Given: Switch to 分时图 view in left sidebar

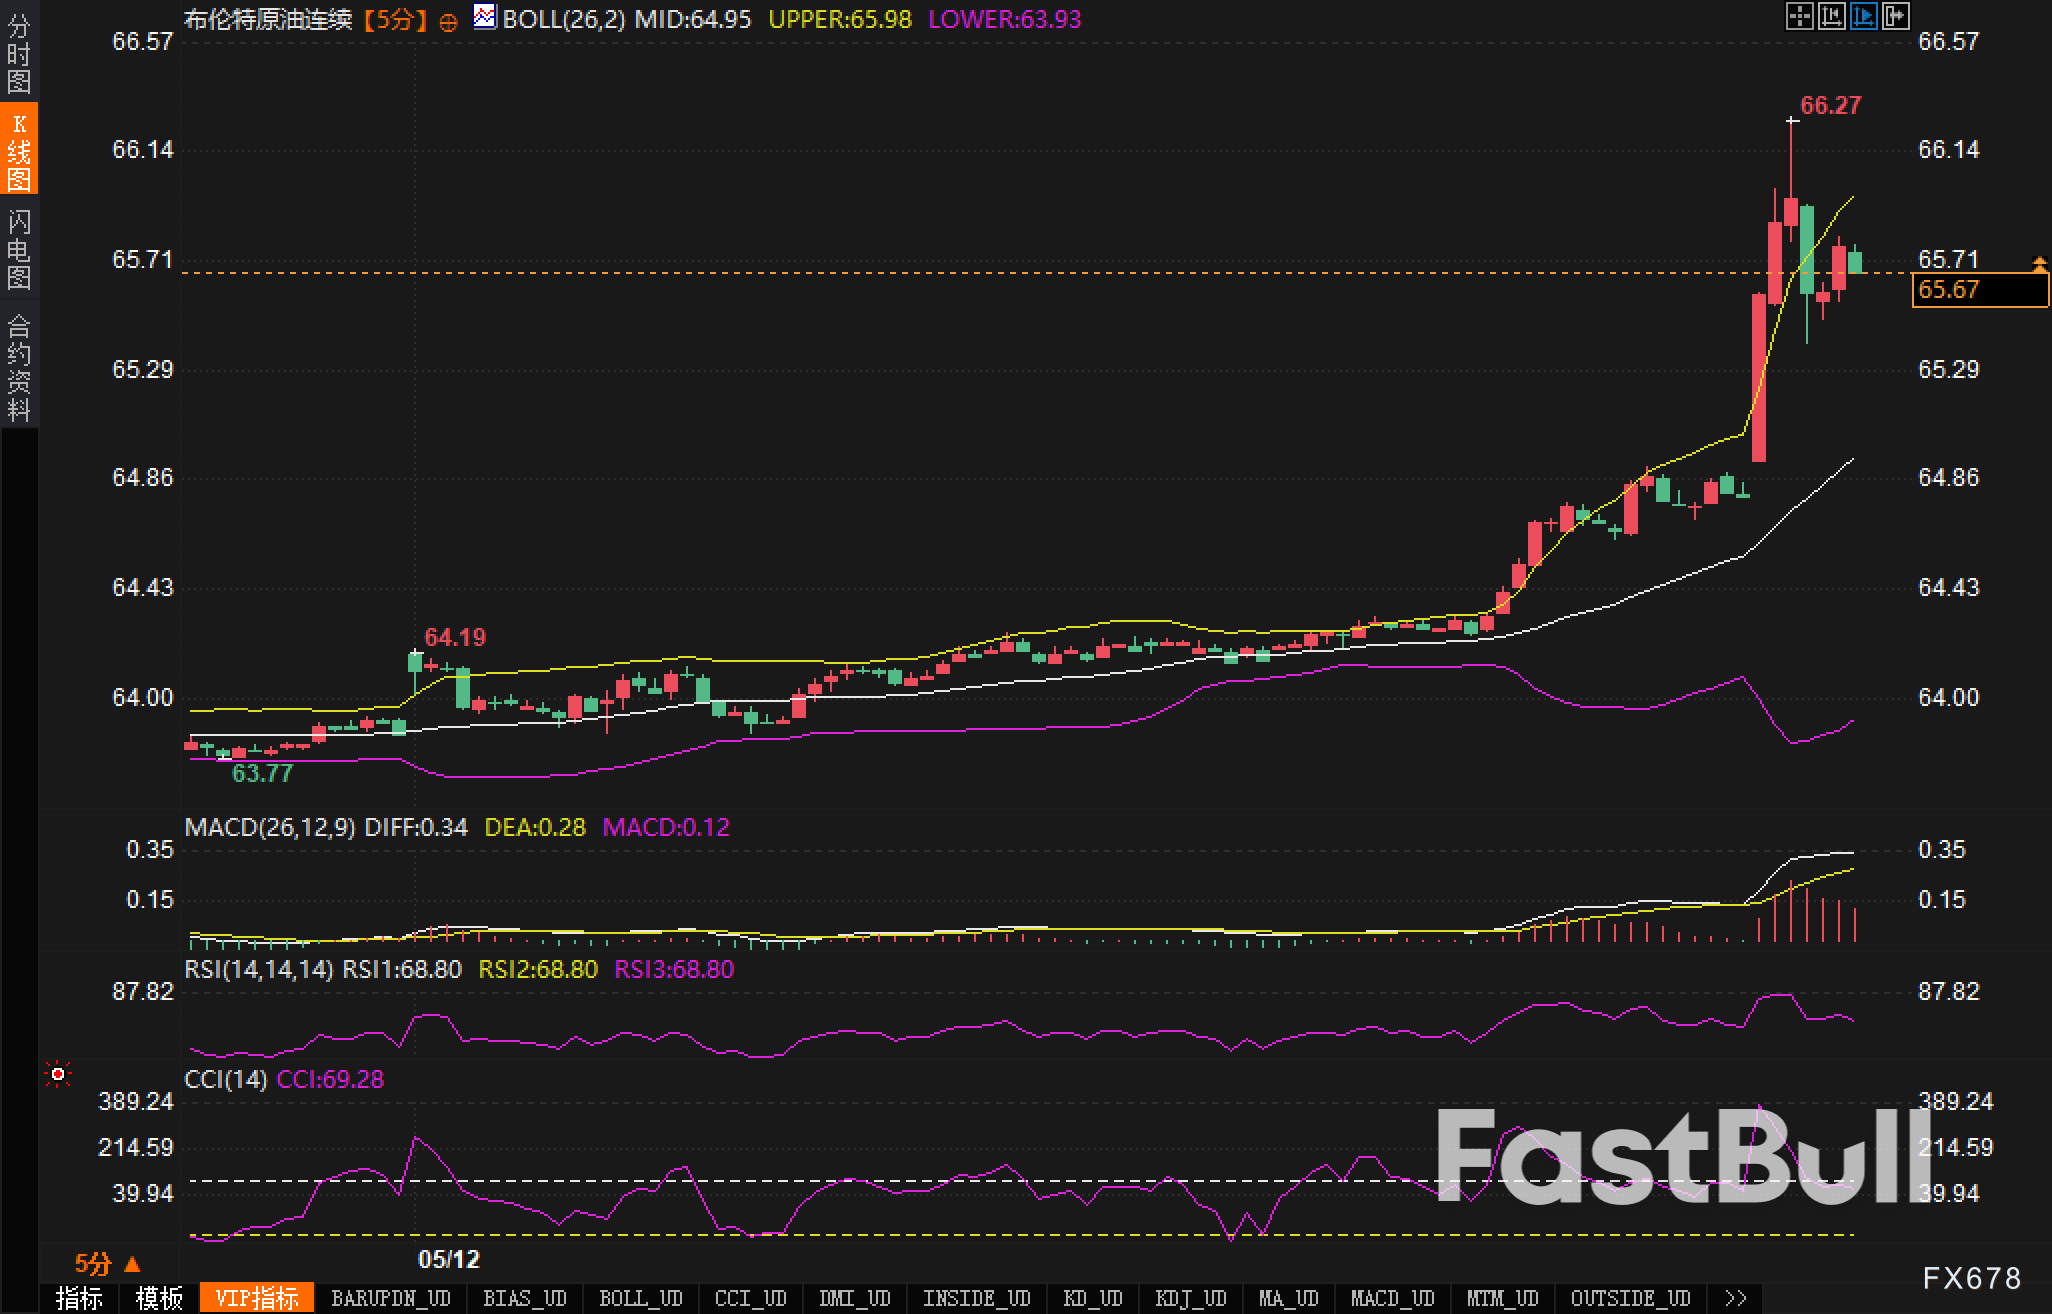Looking at the screenshot, I should point(19,53).
